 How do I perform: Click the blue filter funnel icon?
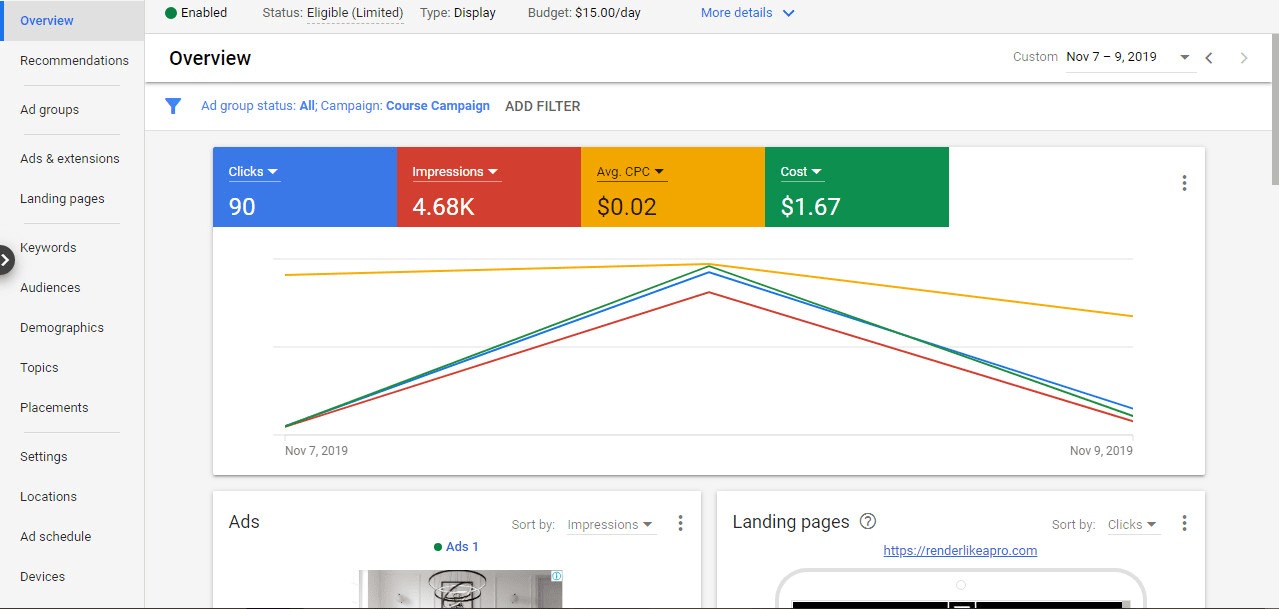click(x=173, y=106)
